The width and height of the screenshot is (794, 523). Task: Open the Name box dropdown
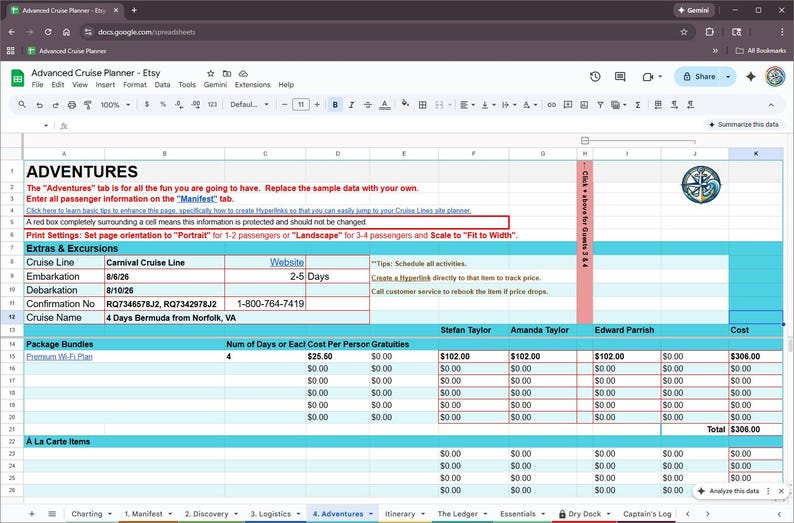tap(46, 126)
